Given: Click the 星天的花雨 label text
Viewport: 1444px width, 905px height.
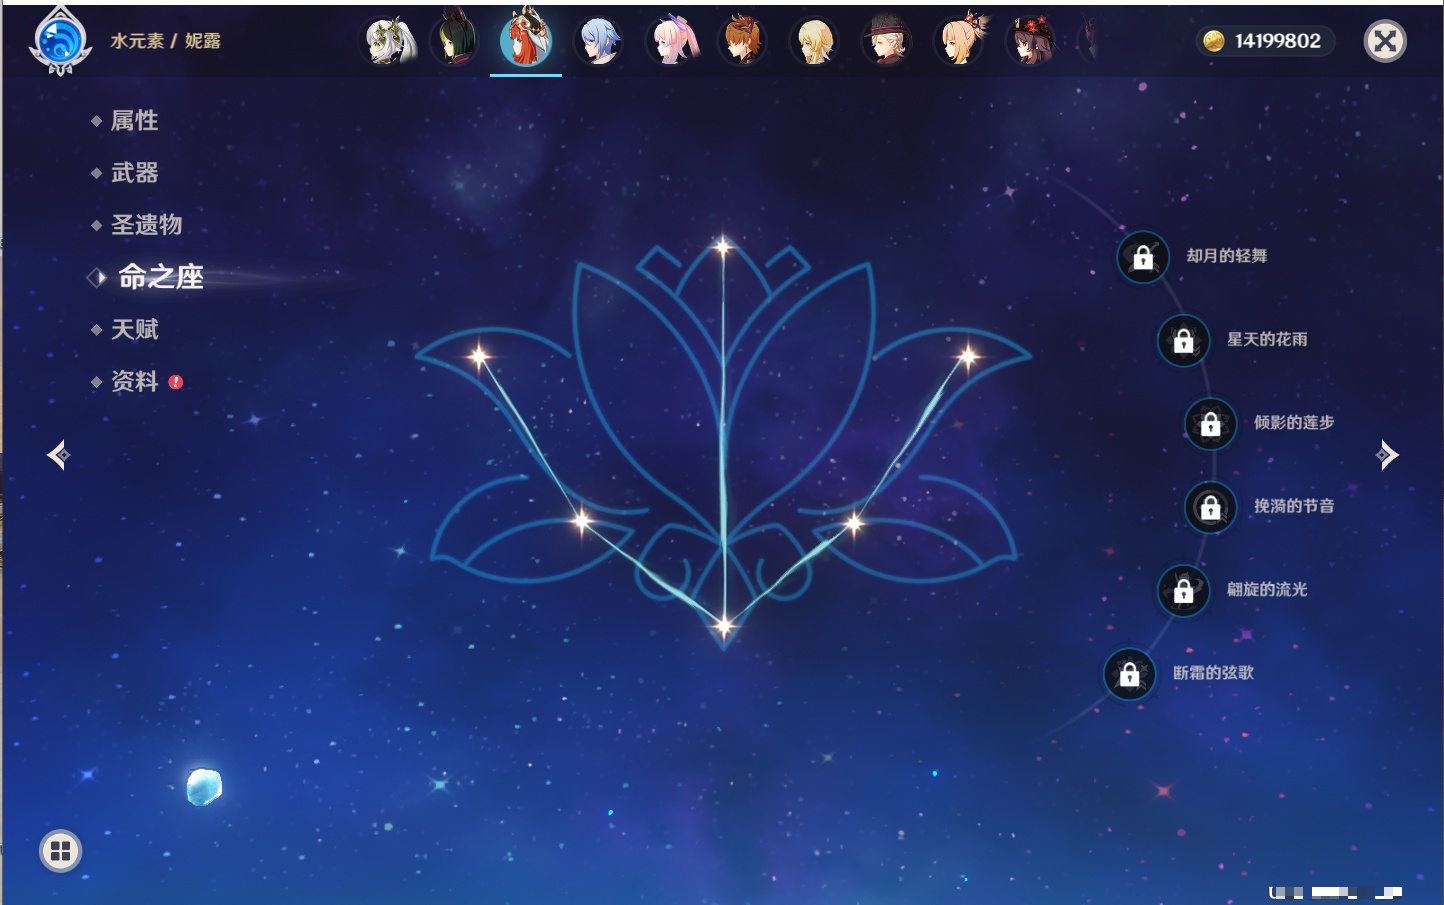Looking at the screenshot, I should [1267, 339].
